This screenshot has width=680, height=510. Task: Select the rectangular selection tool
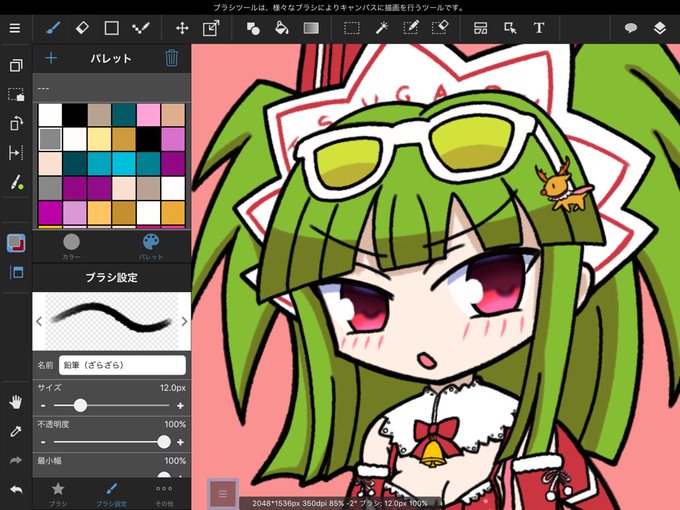[x=352, y=28]
